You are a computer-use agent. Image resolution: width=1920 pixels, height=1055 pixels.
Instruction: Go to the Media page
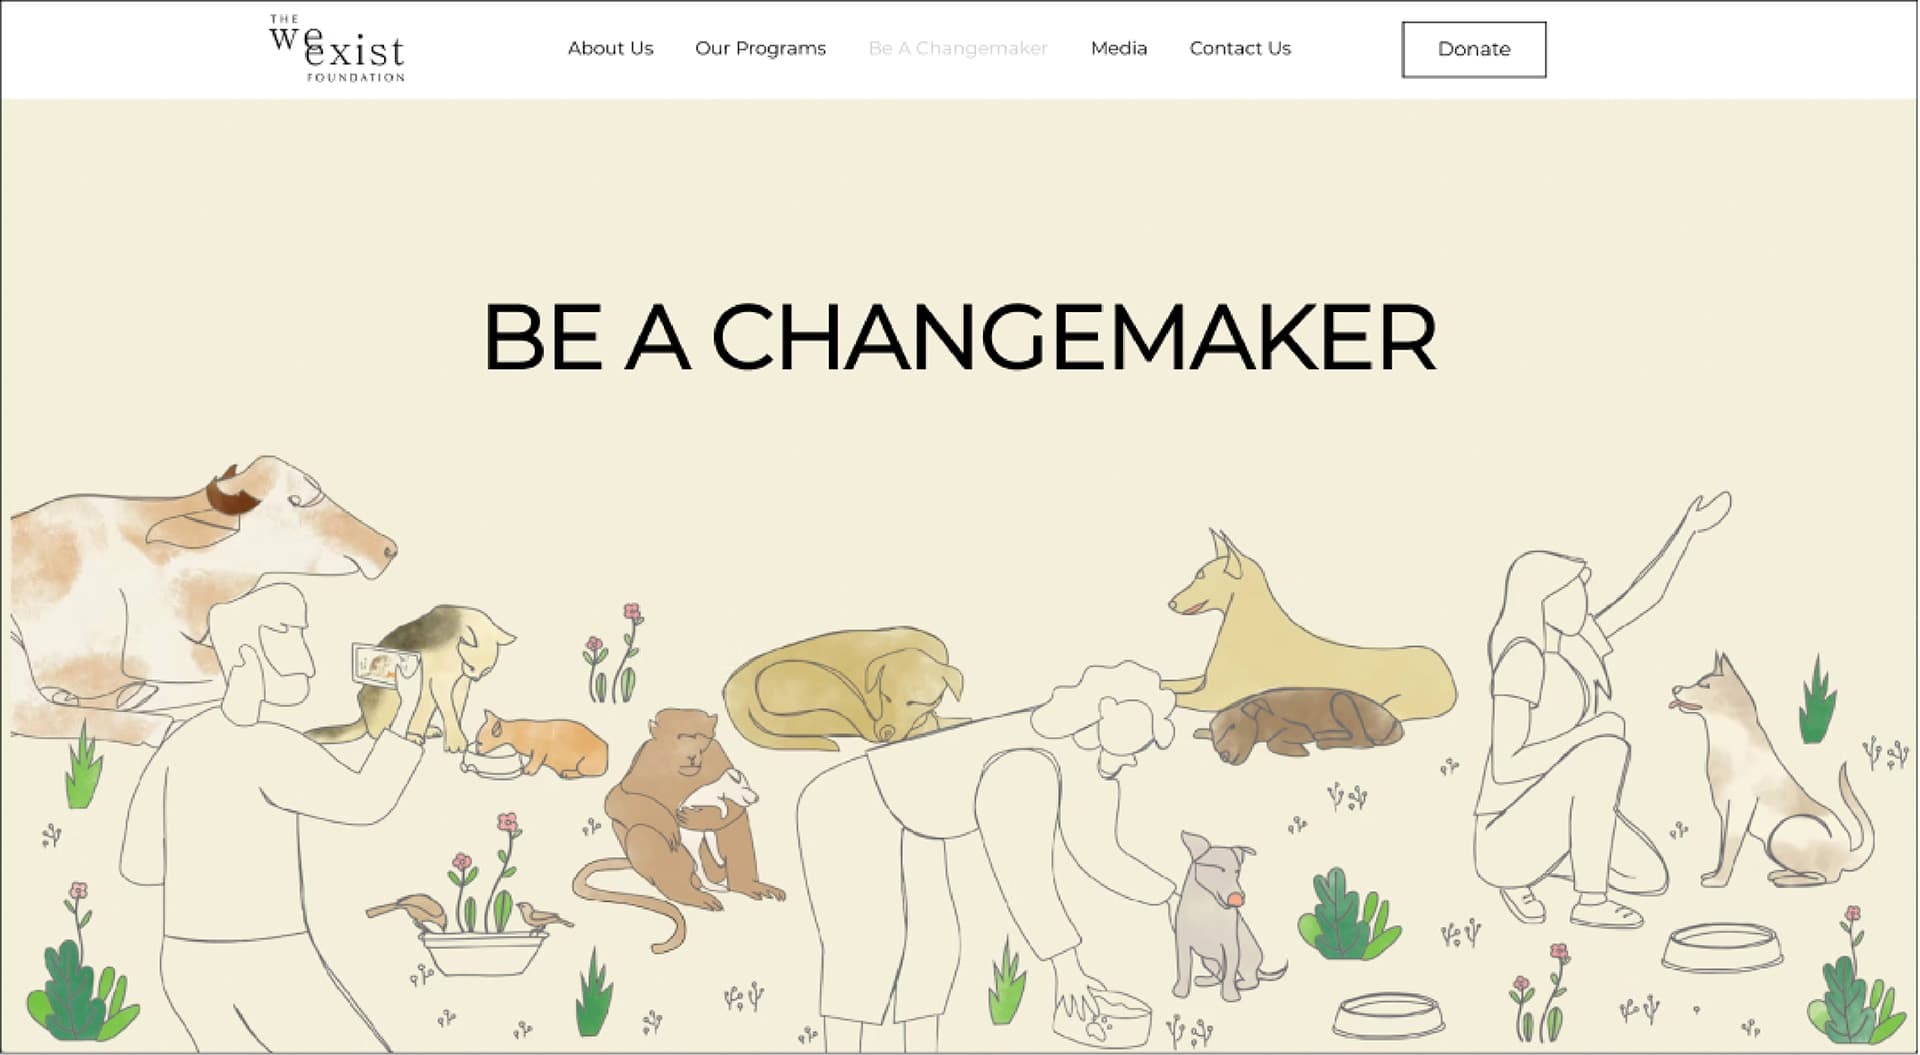coord(1119,48)
